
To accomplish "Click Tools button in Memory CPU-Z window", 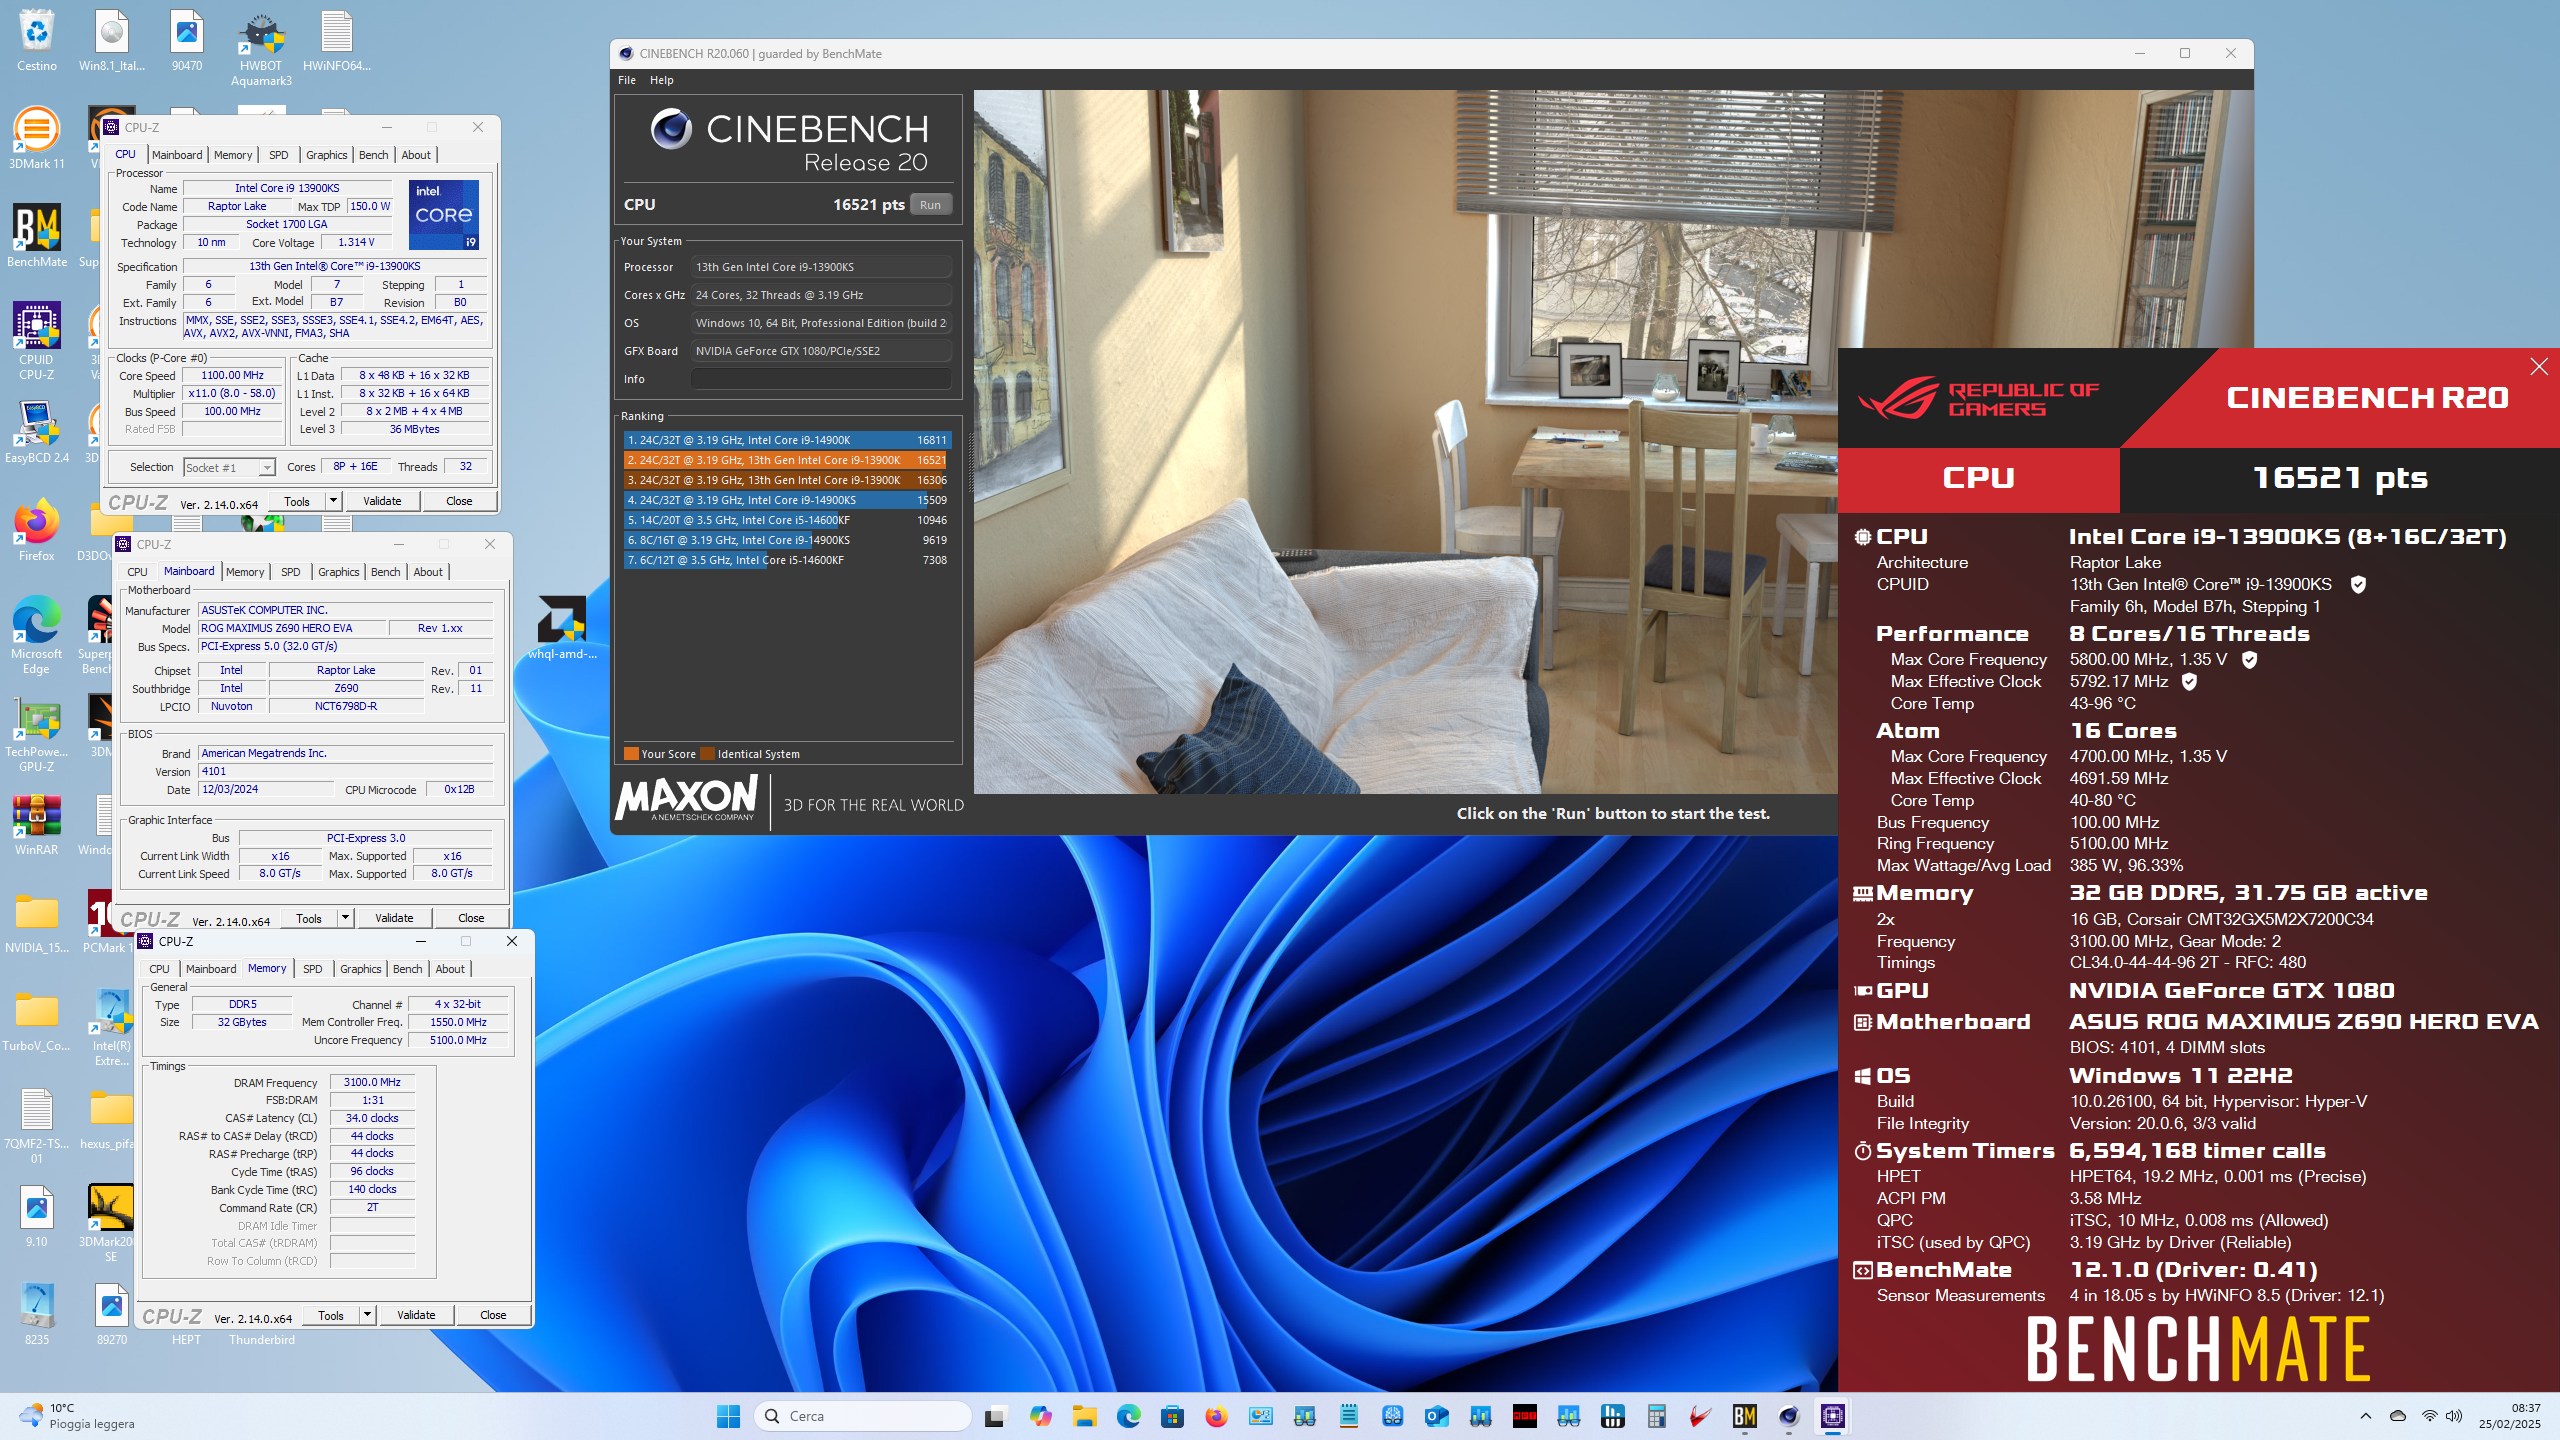I will (x=330, y=1315).
